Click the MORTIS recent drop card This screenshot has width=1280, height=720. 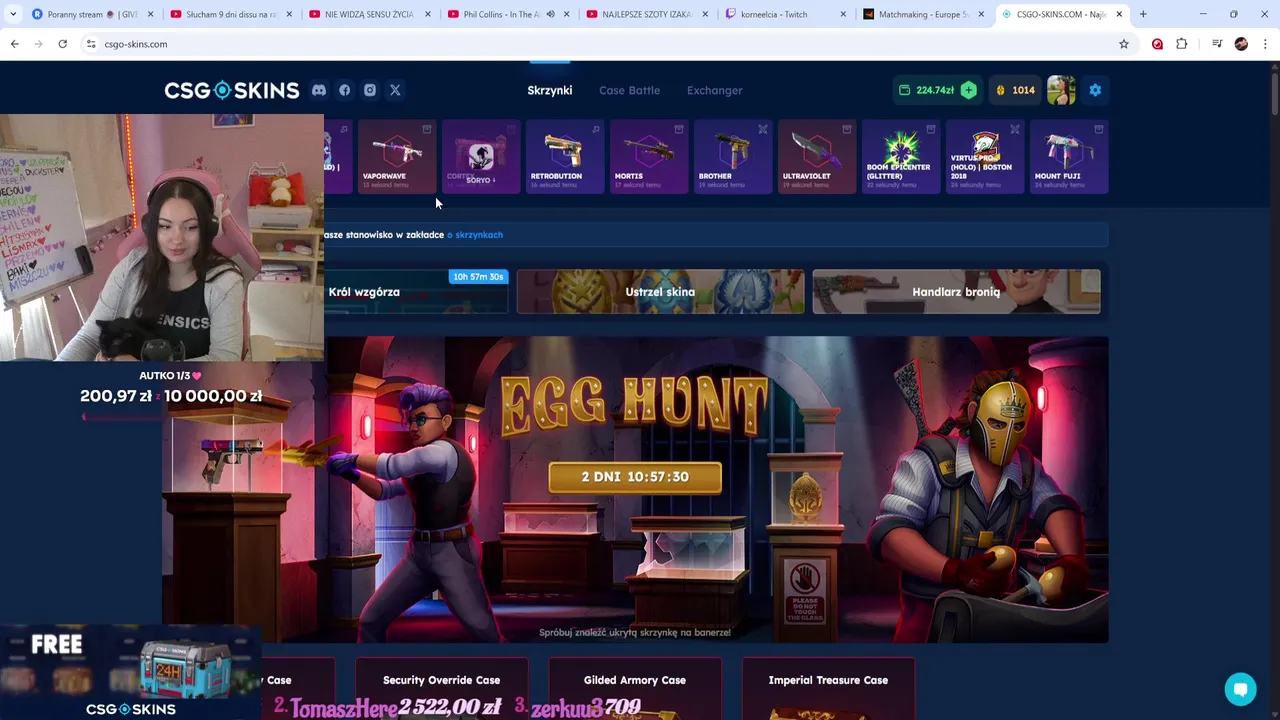(x=649, y=156)
